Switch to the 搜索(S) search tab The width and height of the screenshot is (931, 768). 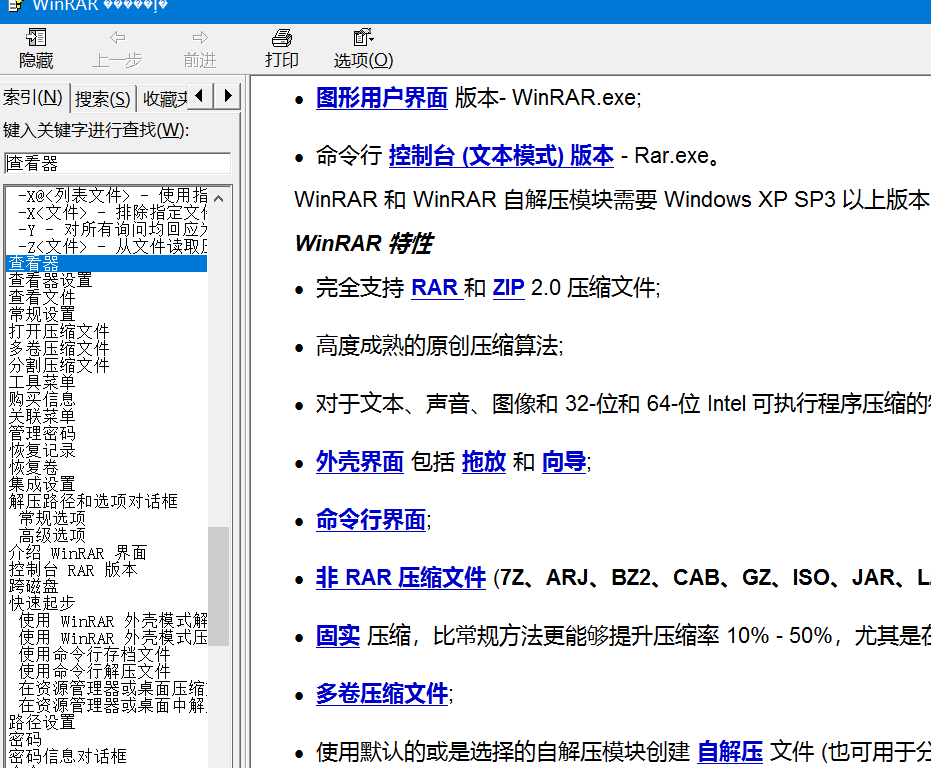pos(103,98)
